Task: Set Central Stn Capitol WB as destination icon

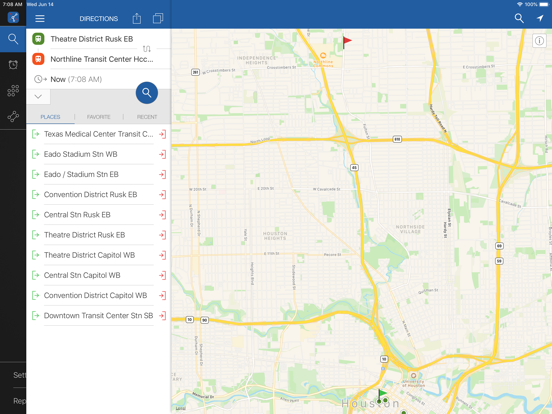Action: (162, 275)
